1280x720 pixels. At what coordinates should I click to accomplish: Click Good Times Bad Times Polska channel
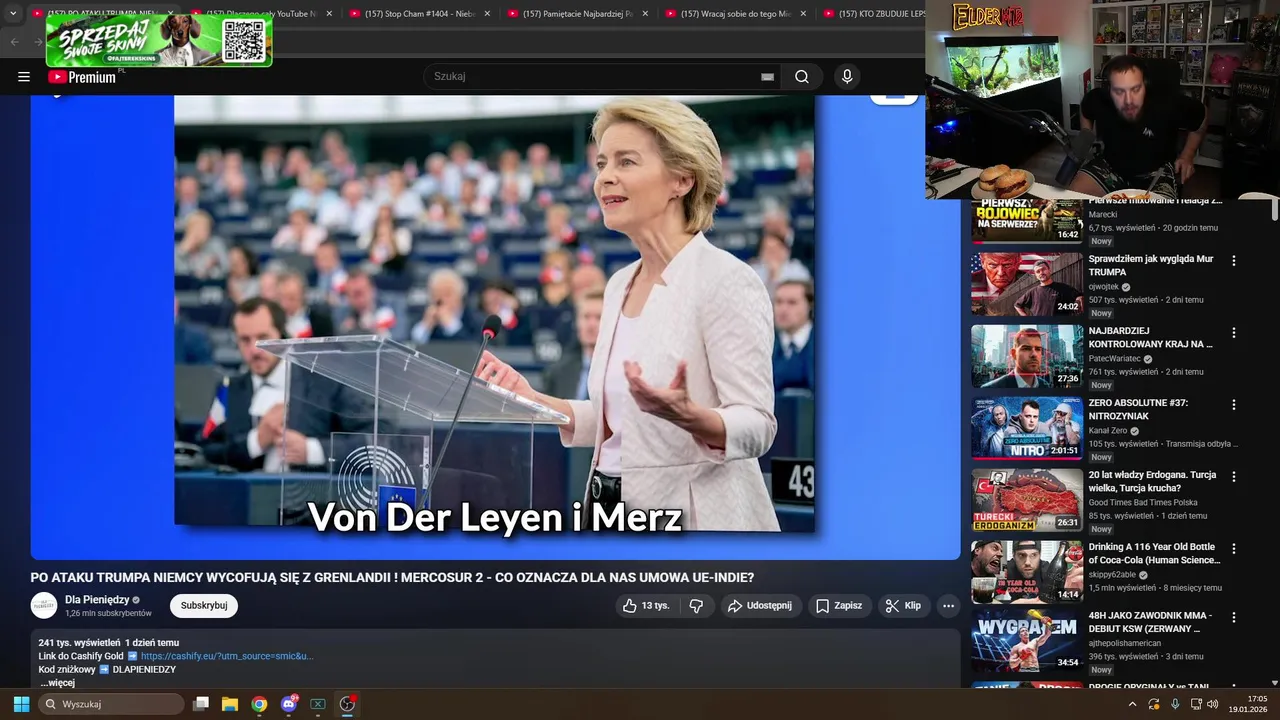point(1143,503)
